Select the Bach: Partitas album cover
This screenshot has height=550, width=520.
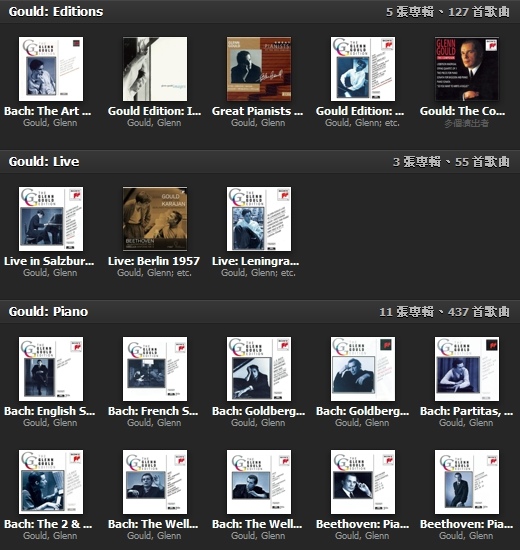(x=467, y=369)
